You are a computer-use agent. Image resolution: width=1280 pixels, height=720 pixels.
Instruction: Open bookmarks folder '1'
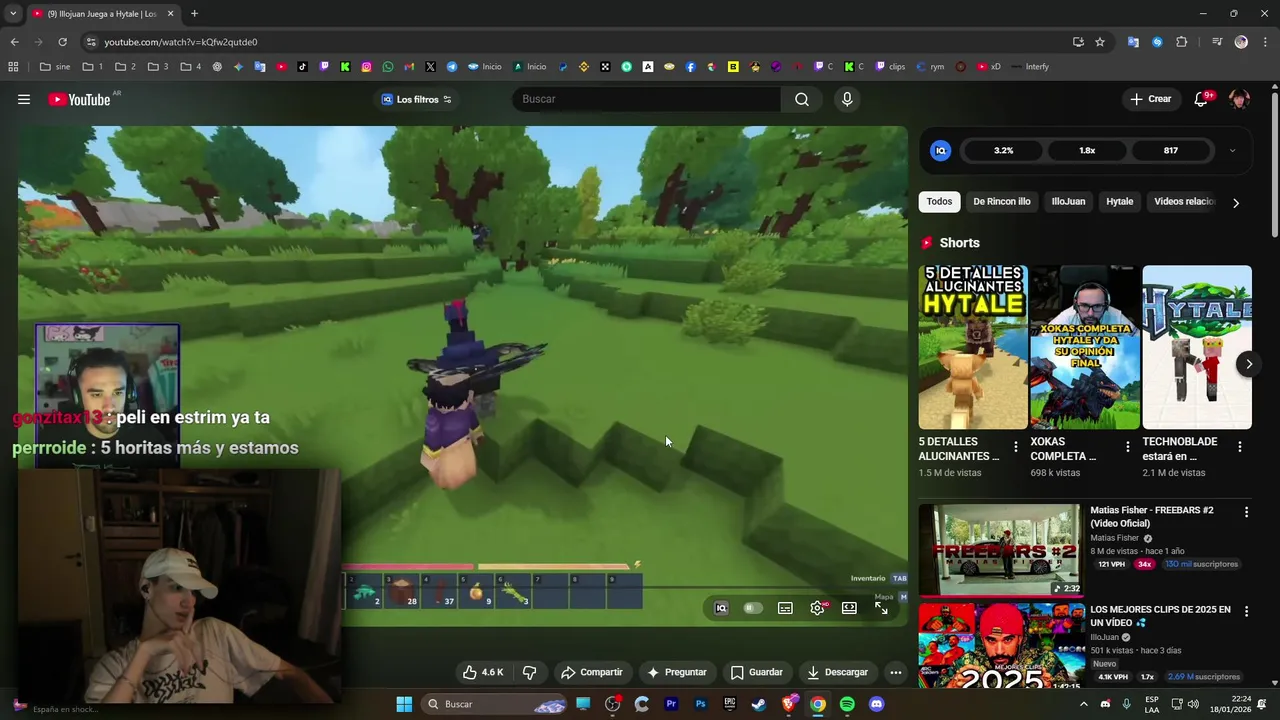[93, 67]
